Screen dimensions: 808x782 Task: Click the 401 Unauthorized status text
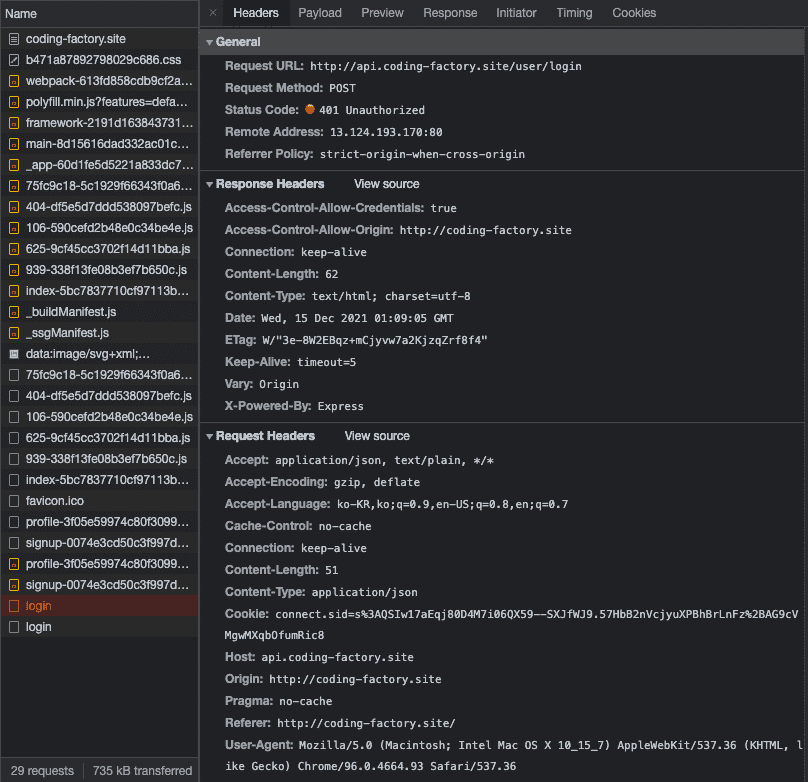[372, 110]
